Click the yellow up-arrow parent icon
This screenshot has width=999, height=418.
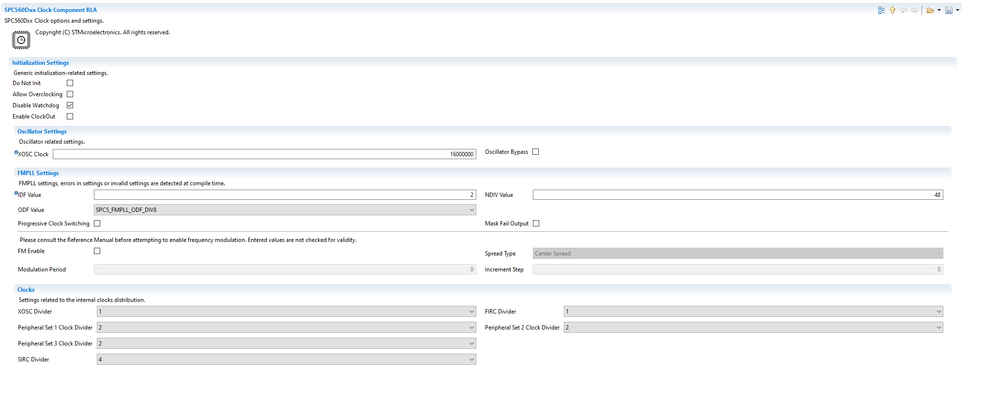[x=893, y=10]
